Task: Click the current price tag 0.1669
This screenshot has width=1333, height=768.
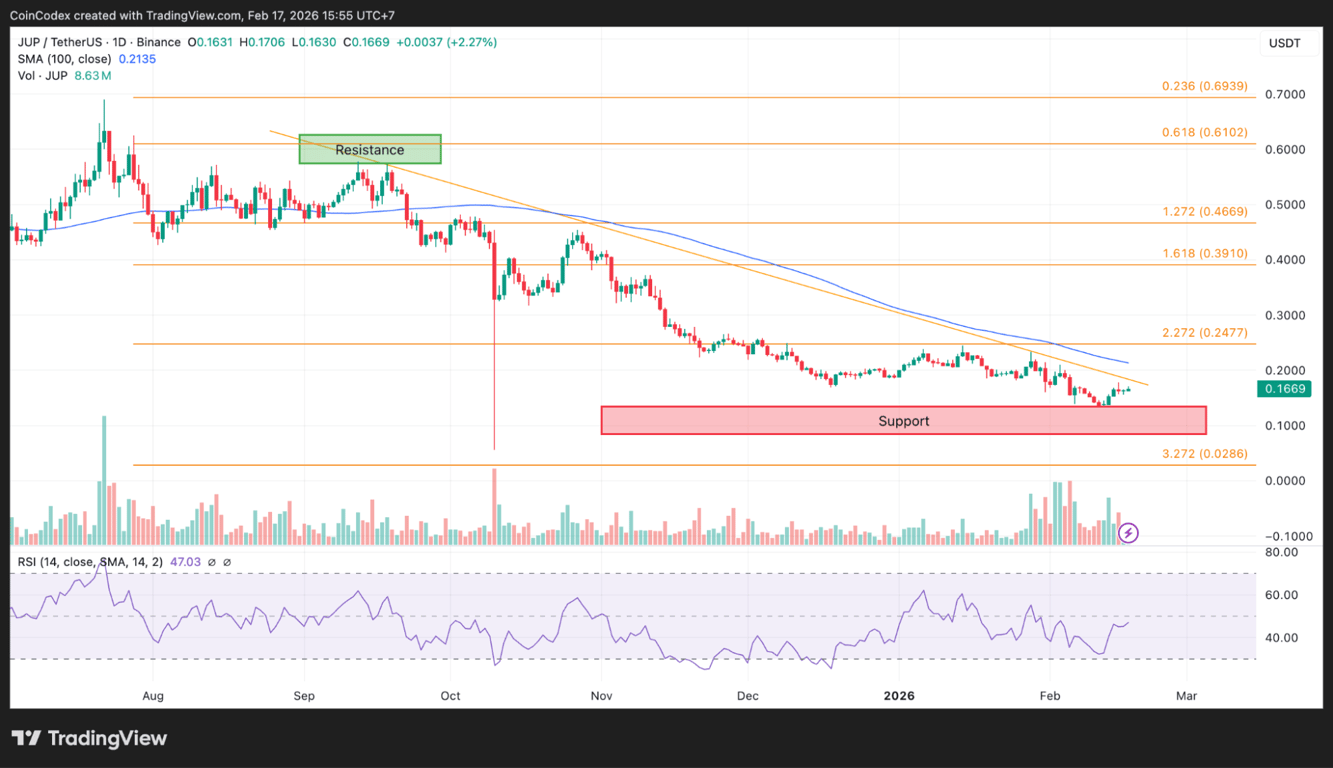Action: [1285, 388]
